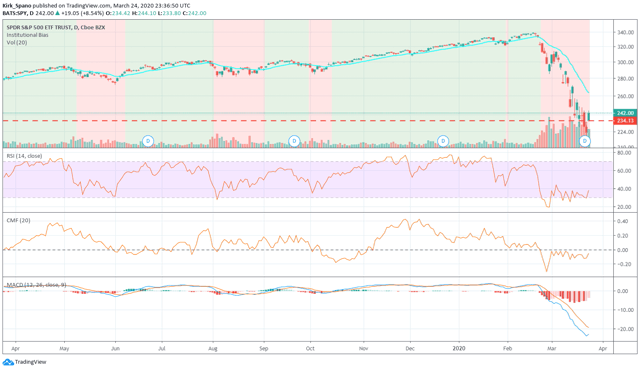Click the 224.00 price axis label

(626, 132)
